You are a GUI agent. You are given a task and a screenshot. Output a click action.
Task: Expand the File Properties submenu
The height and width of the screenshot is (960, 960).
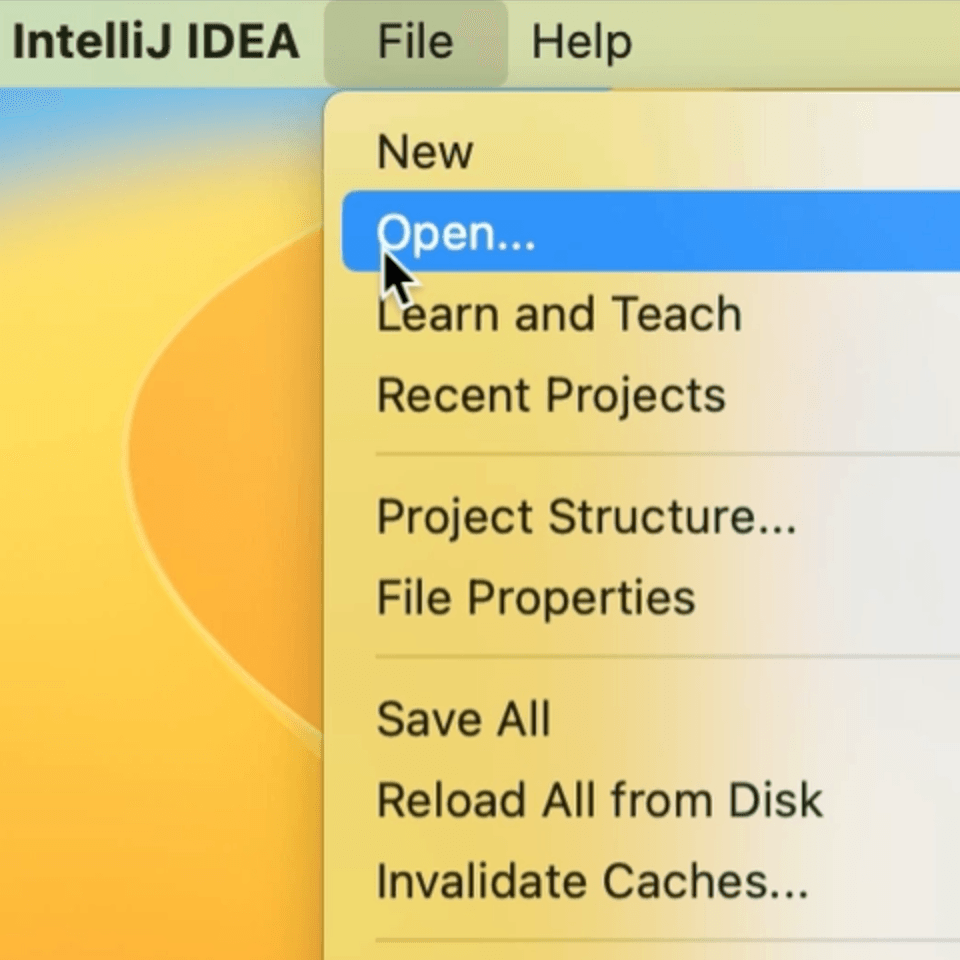[x=535, y=598]
